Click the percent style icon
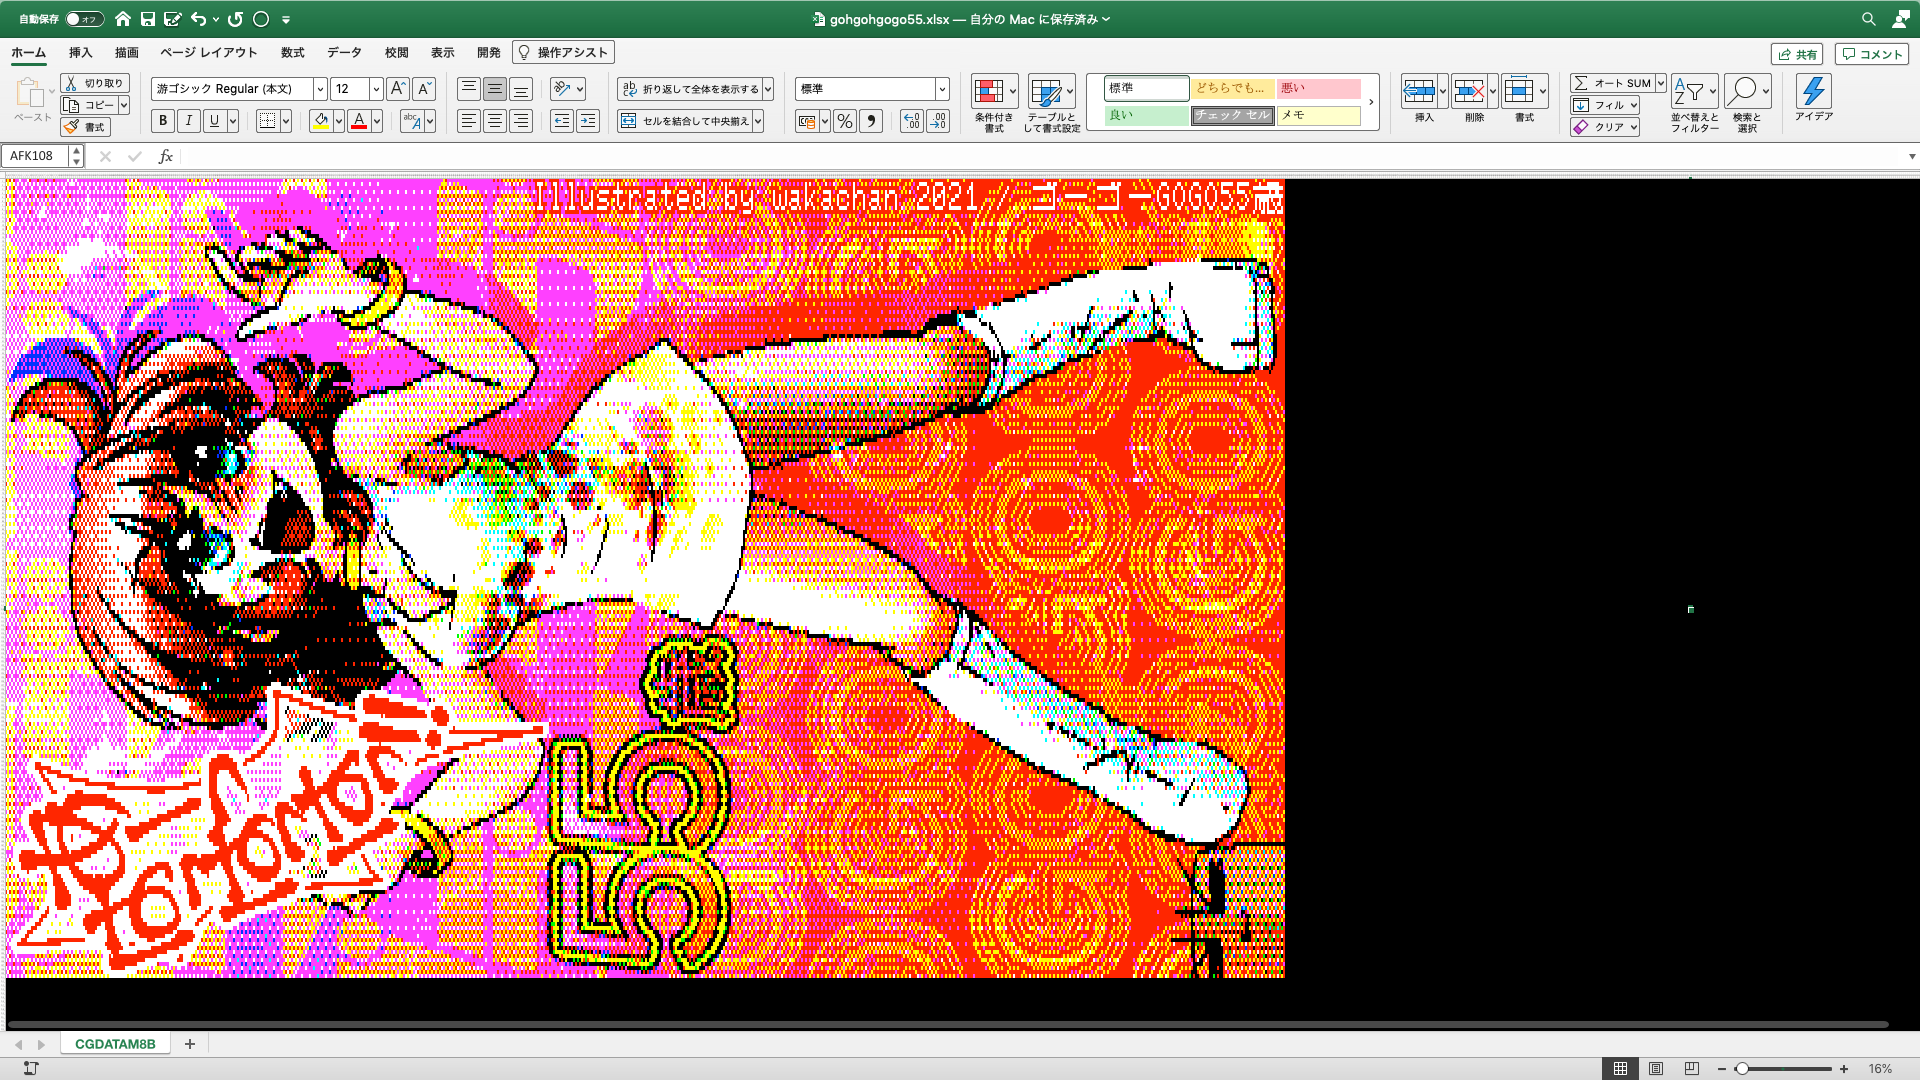1920x1080 pixels. tap(845, 122)
